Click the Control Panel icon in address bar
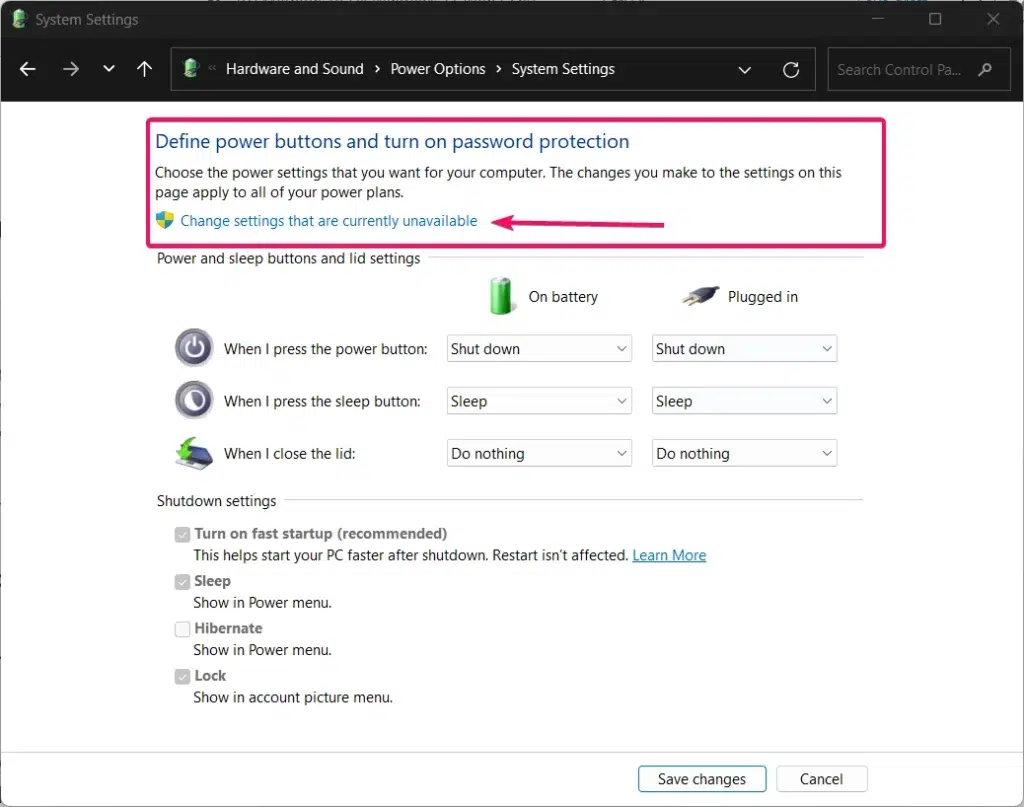This screenshot has width=1024, height=807. [x=191, y=68]
